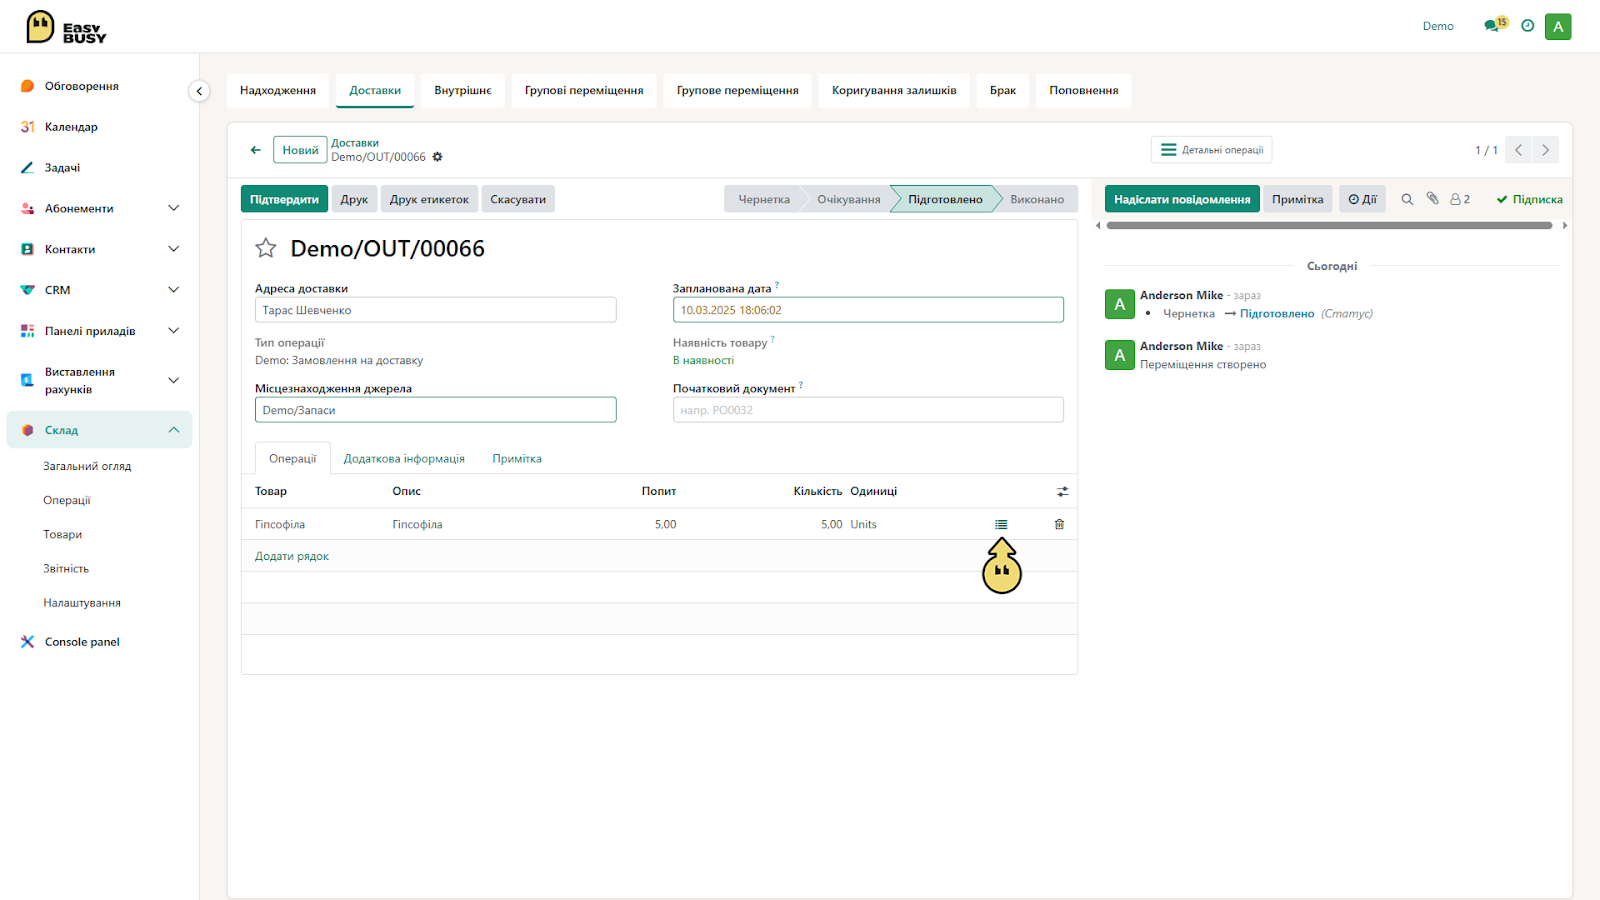Attach files paperclip icon
Image resolution: width=1600 pixels, height=900 pixels.
pos(1432,199)
